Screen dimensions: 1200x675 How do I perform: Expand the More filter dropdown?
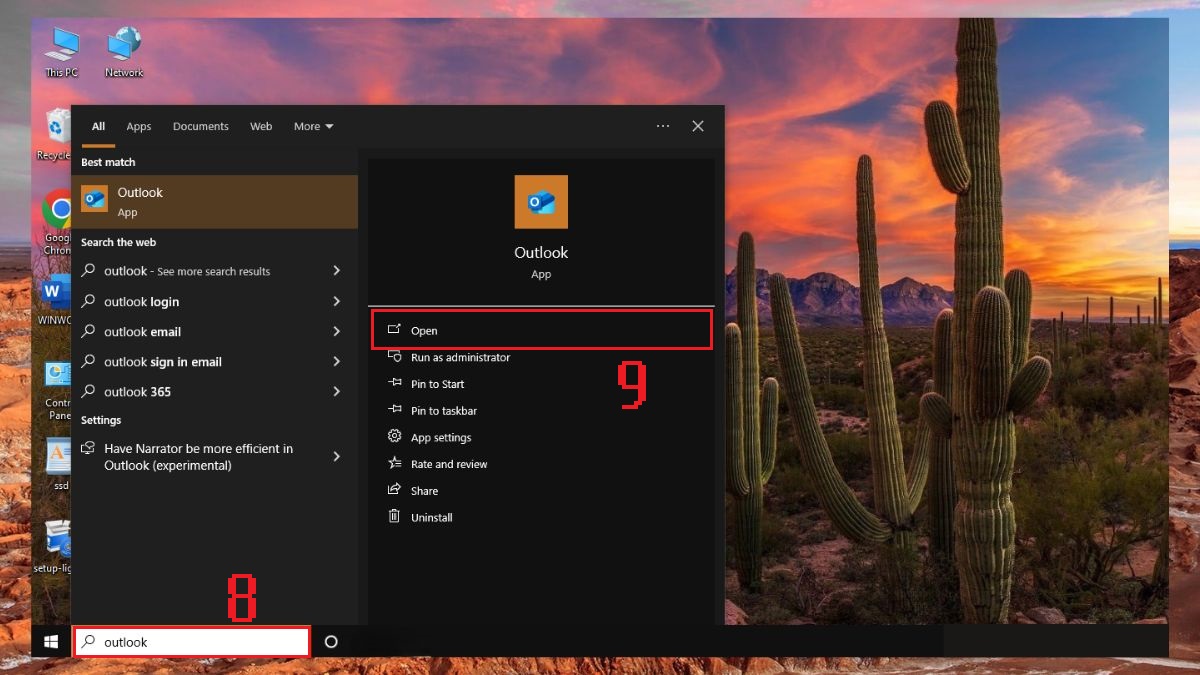point(314,126)
